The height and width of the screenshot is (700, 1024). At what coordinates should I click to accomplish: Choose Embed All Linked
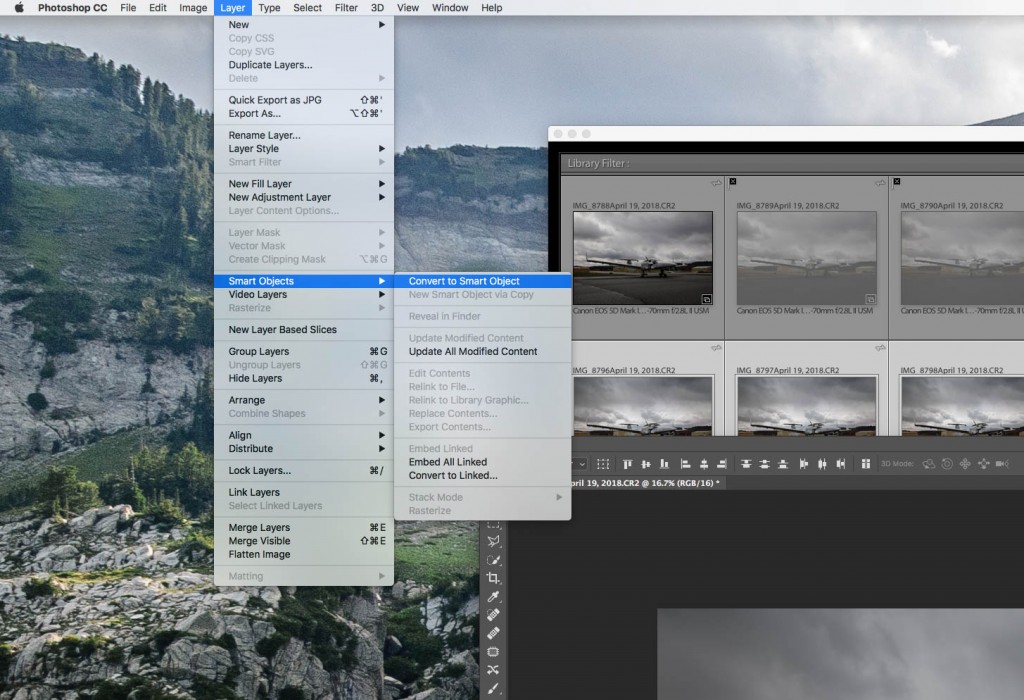click(x=483, y=462)
